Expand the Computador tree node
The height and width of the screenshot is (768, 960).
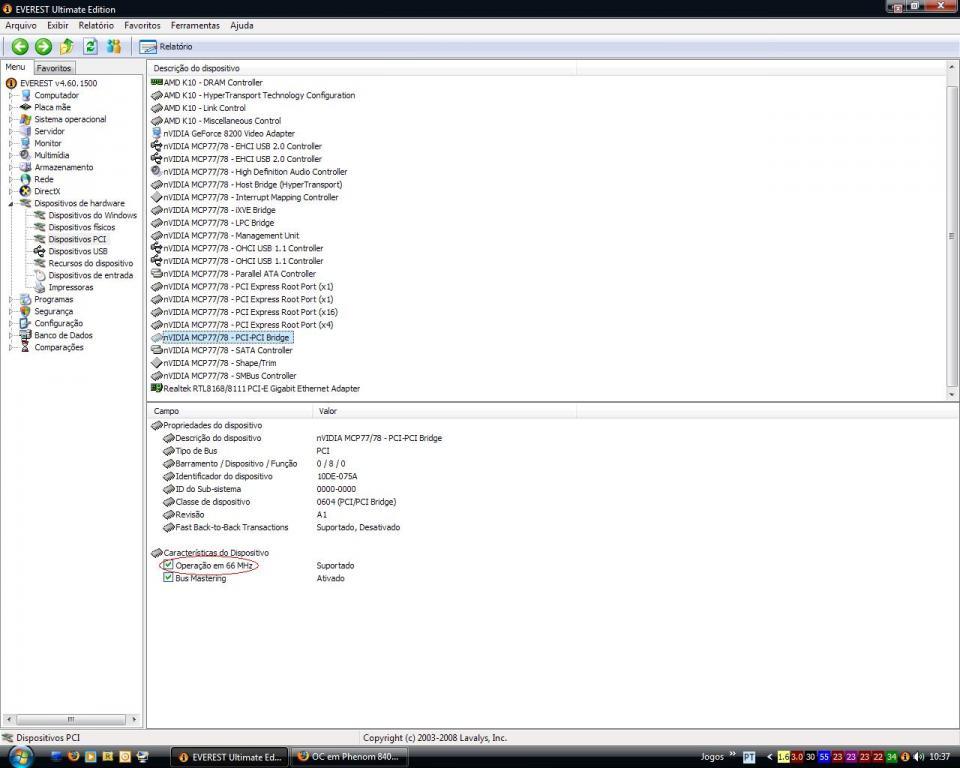[10, 96]
